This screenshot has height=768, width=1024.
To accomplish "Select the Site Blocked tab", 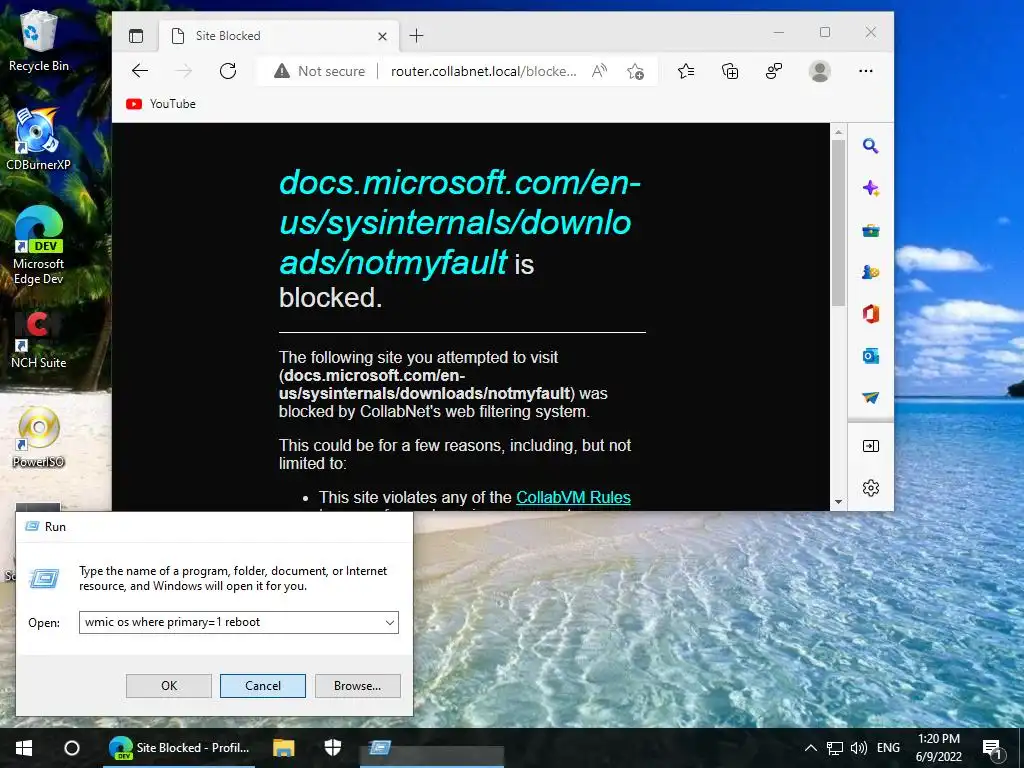I will pyautogui.click(x=278, y=36).
